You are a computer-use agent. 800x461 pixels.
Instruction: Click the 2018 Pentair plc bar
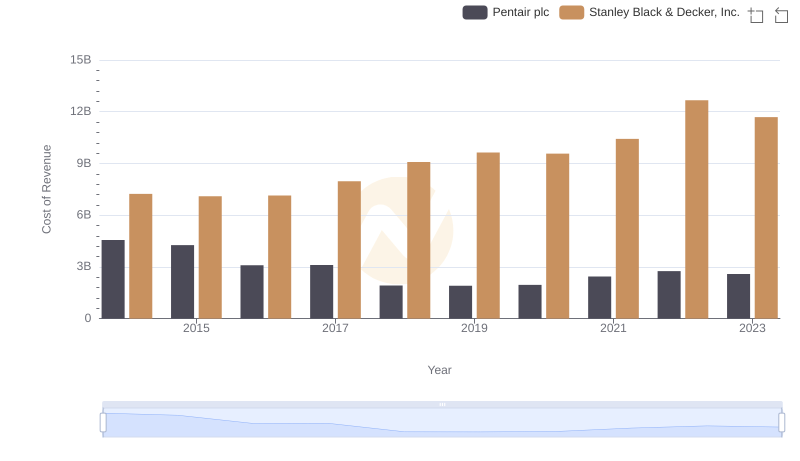tap(391, 302)
